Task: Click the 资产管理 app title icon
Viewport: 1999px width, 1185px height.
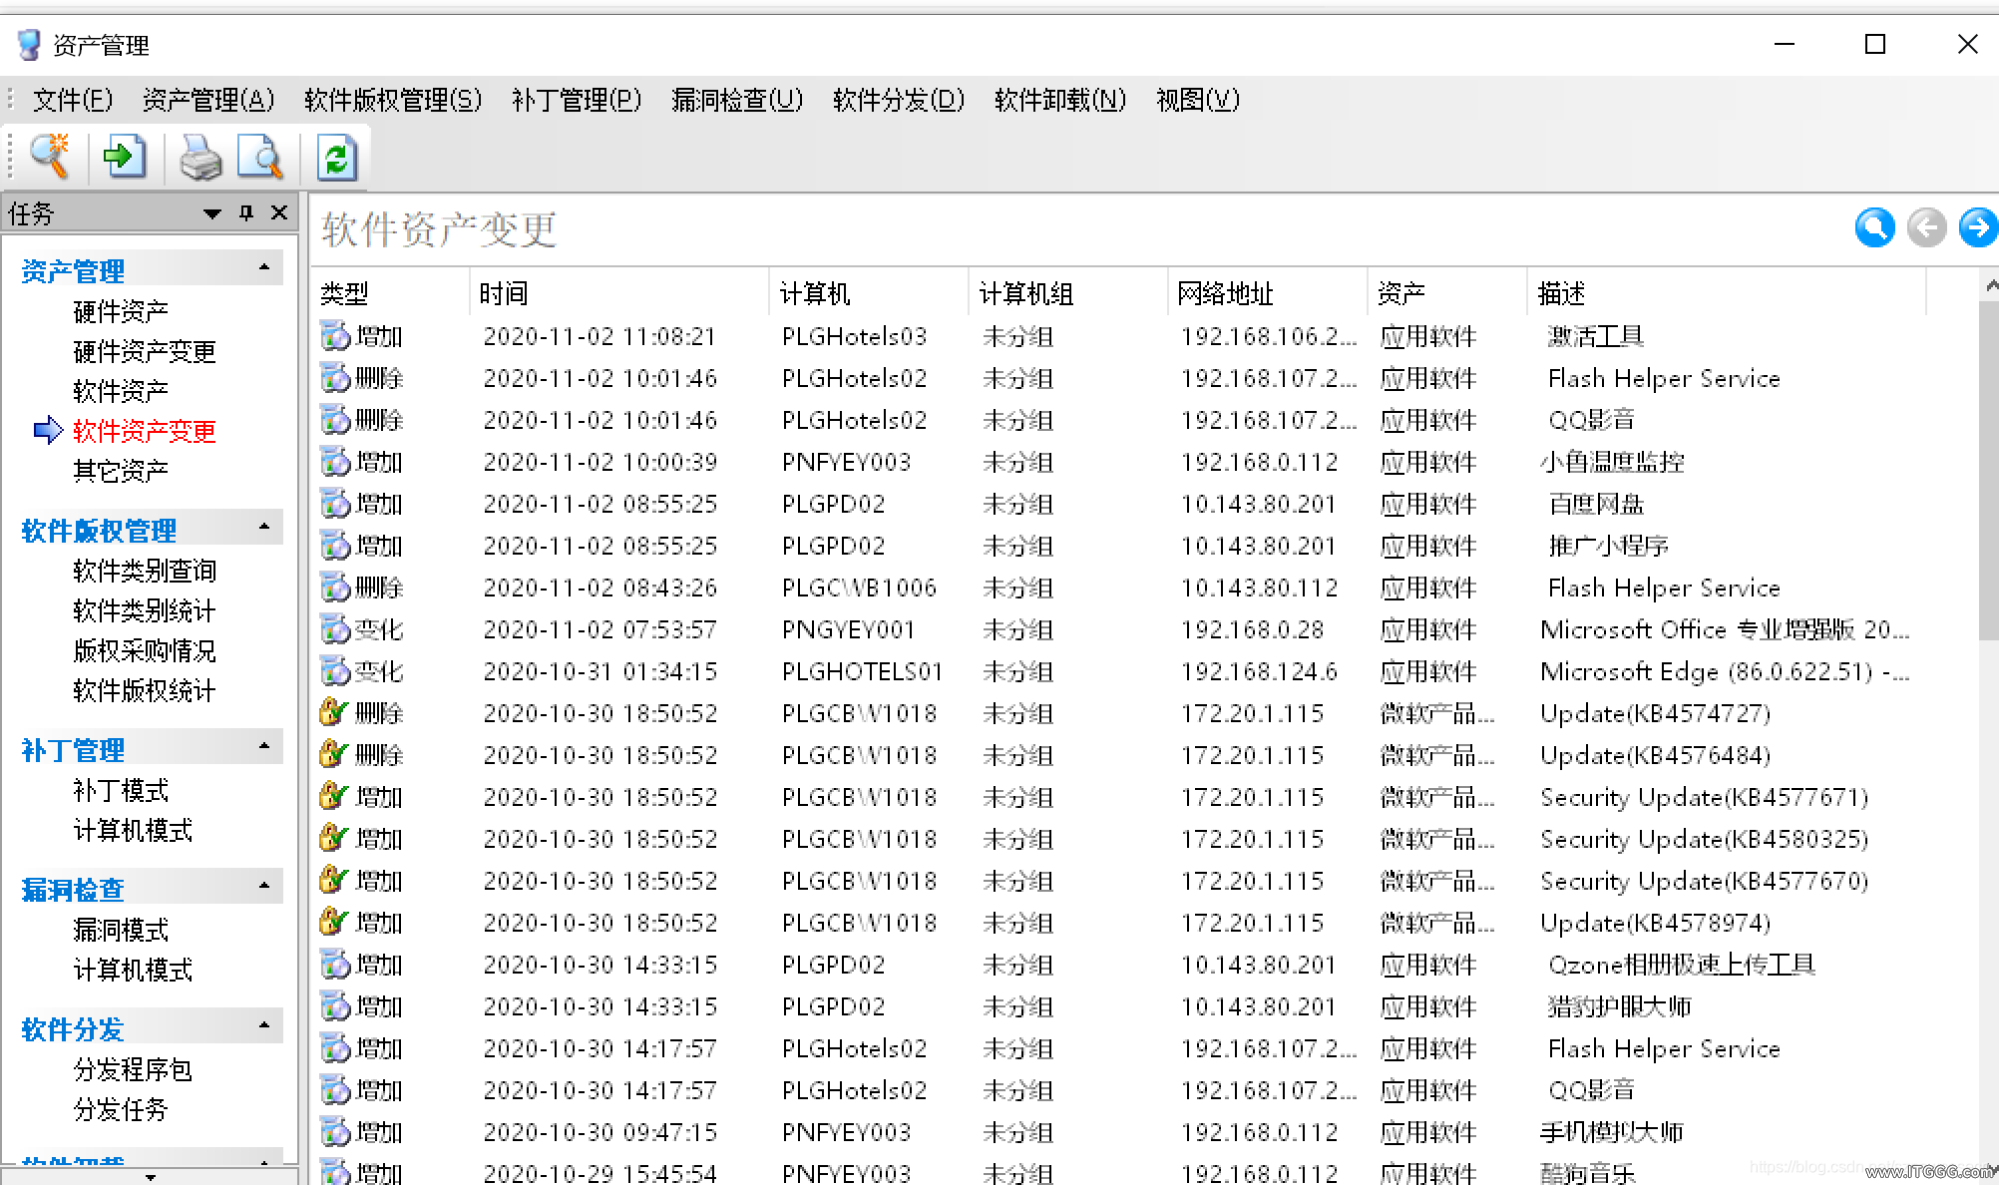Action: pyautogui.click(x=29, y=44)
